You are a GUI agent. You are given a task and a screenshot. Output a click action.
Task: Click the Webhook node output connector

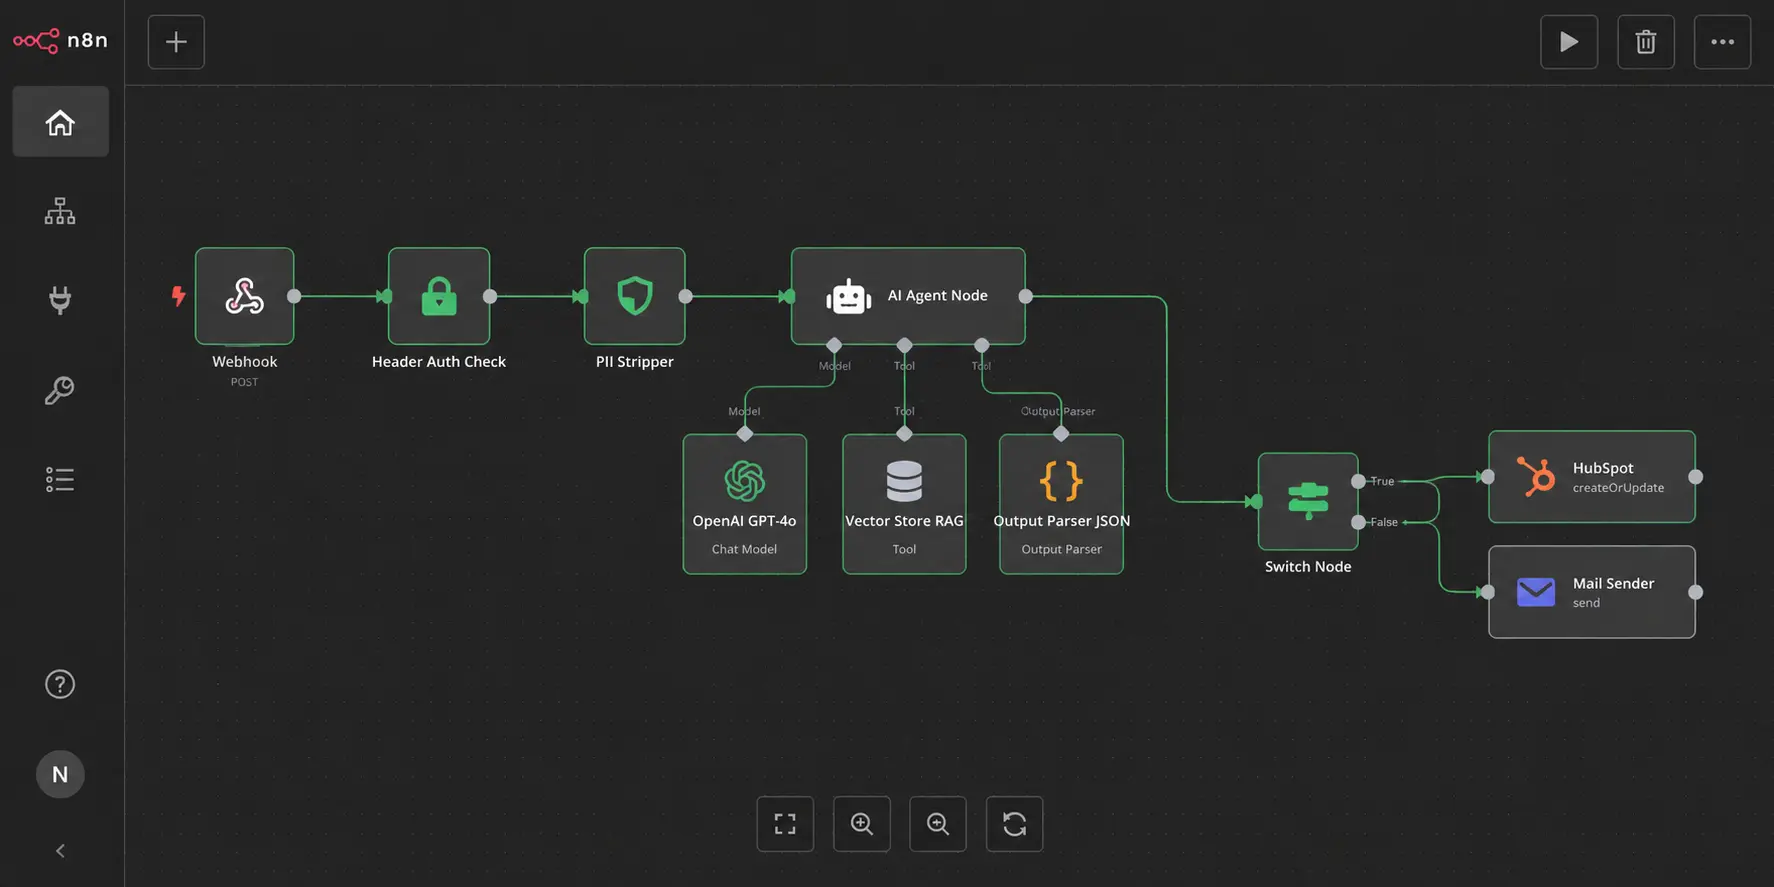294,296
